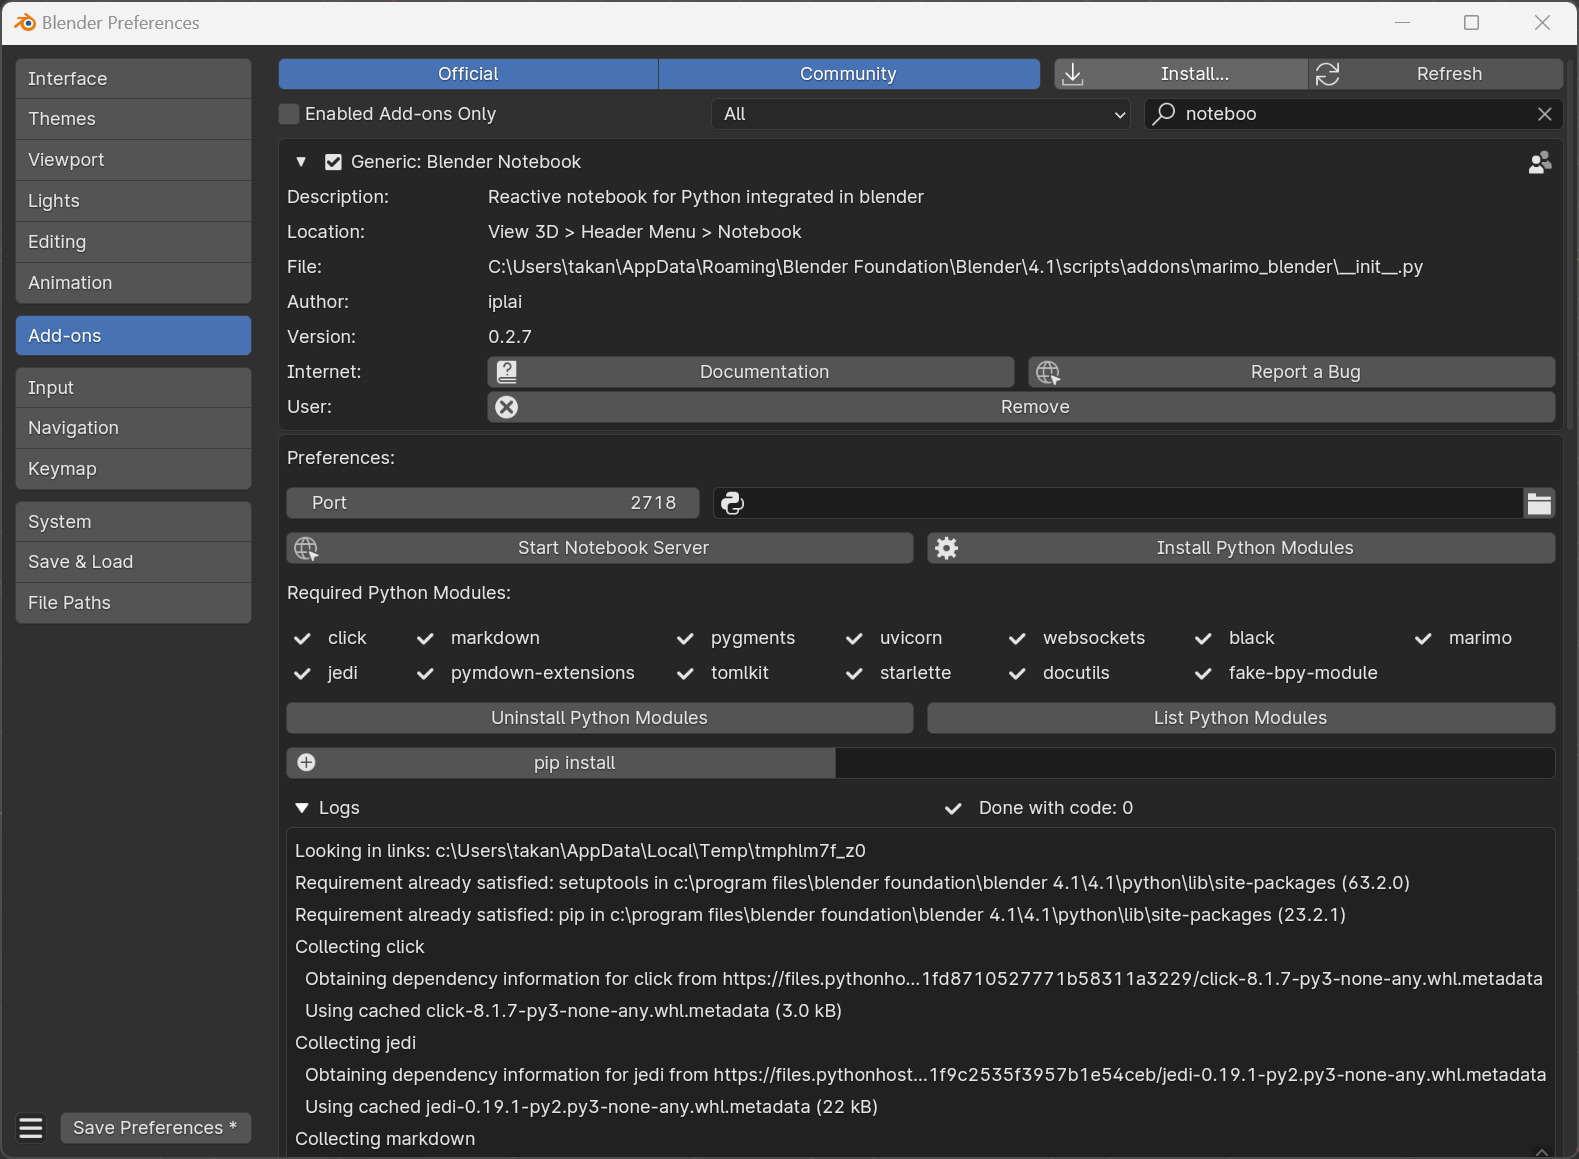Screen dimensions: 1579x1159
Task: Click the Python icon in path field
Action: click(732, 503)
